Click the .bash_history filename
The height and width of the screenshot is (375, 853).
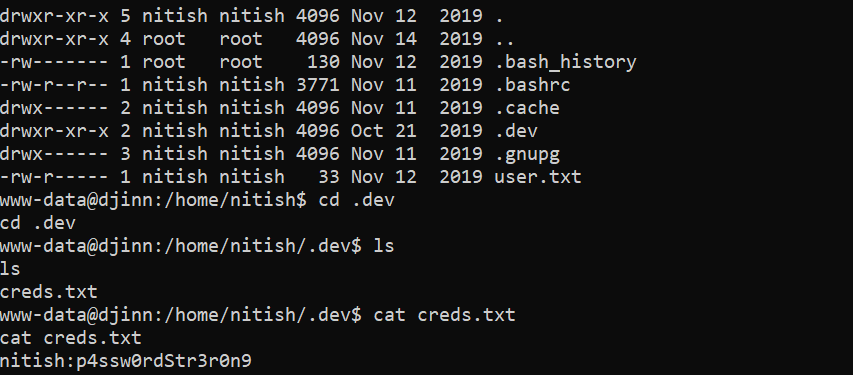click(566, 62)
